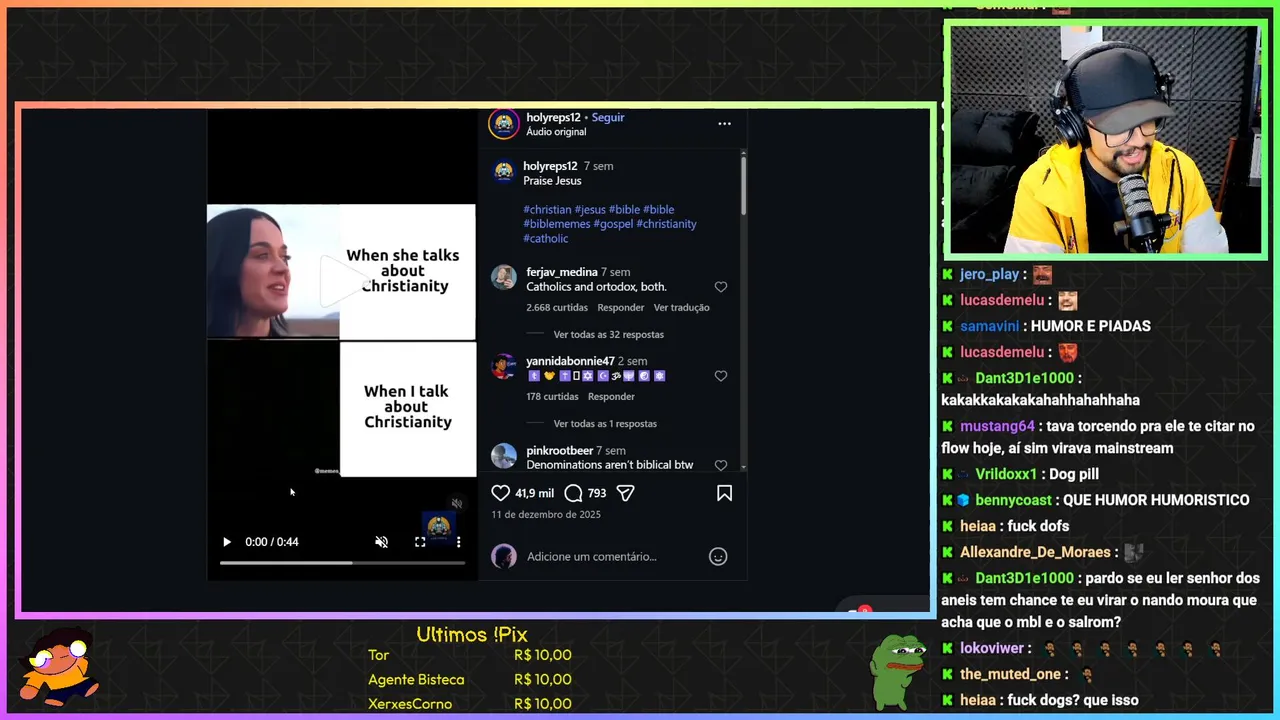The width and height of the screenshot is (1280, 720).
Task: Like the ferjav_medina comment
Action: click(x=721, y=287)
